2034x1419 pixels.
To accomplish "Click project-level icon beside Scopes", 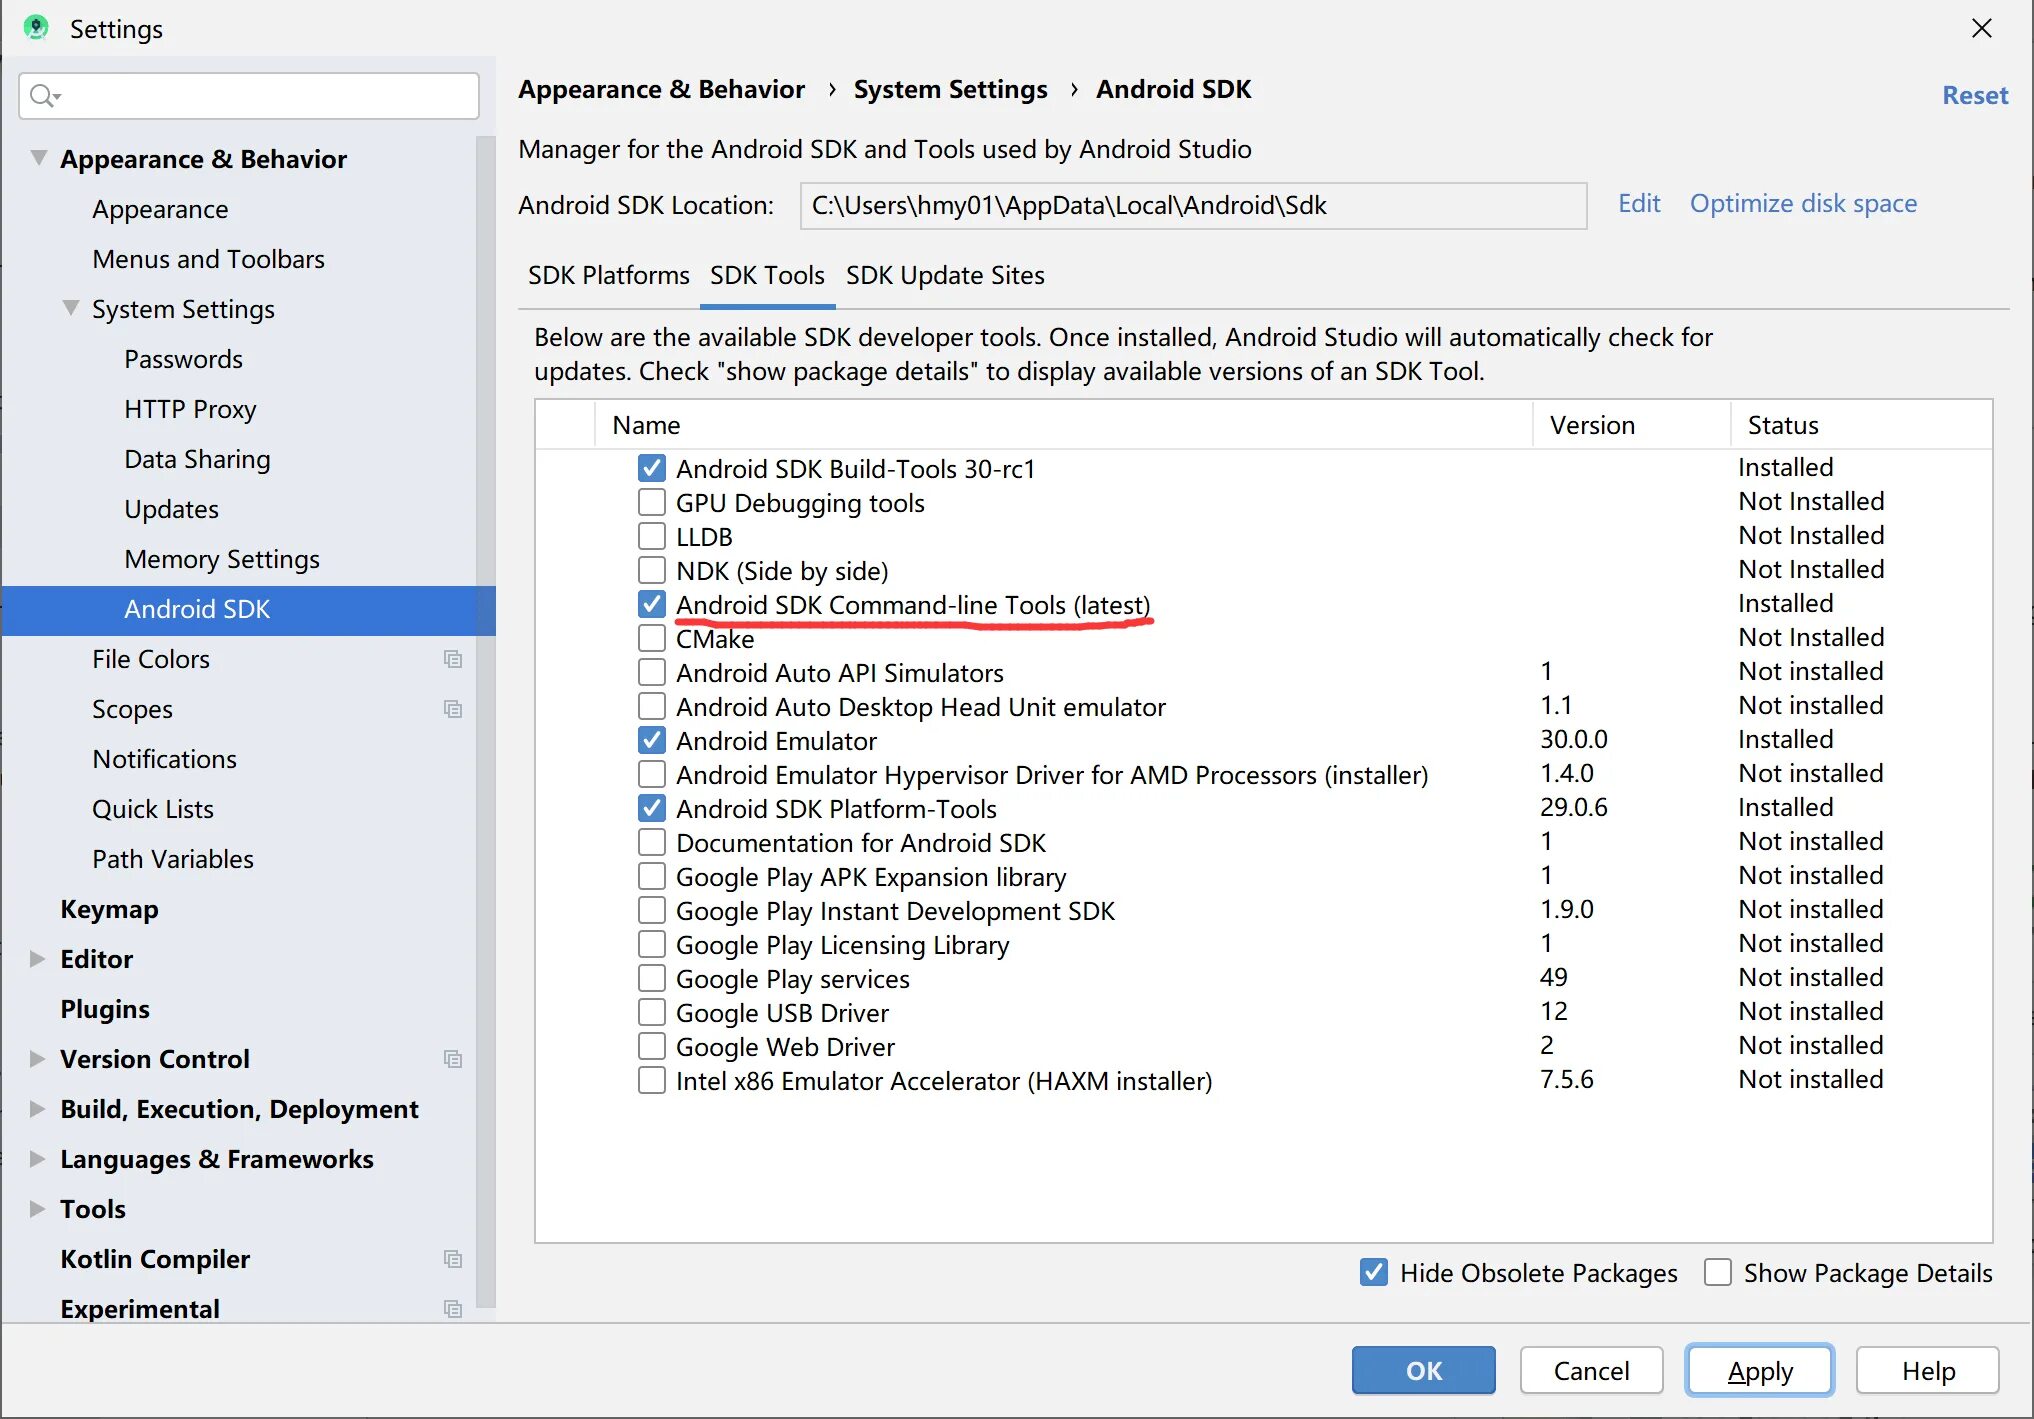I will coord(453,709).
